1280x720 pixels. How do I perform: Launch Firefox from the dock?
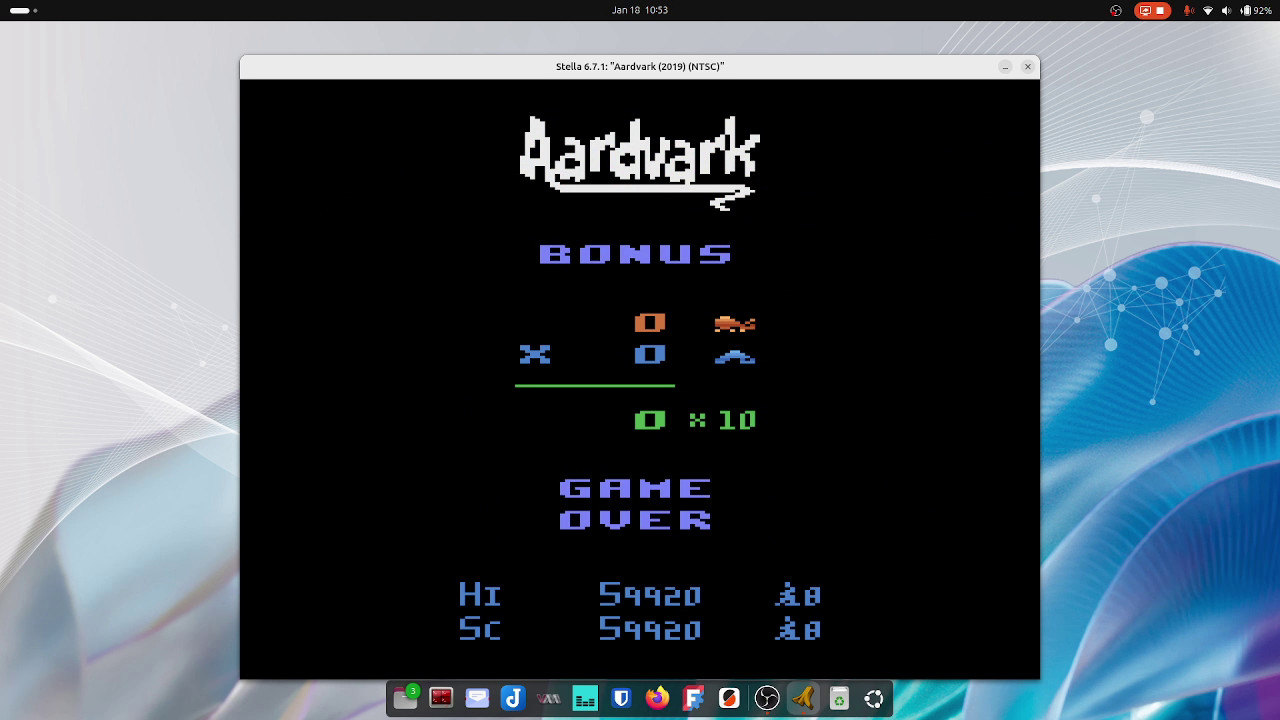(x=657, y=698)
